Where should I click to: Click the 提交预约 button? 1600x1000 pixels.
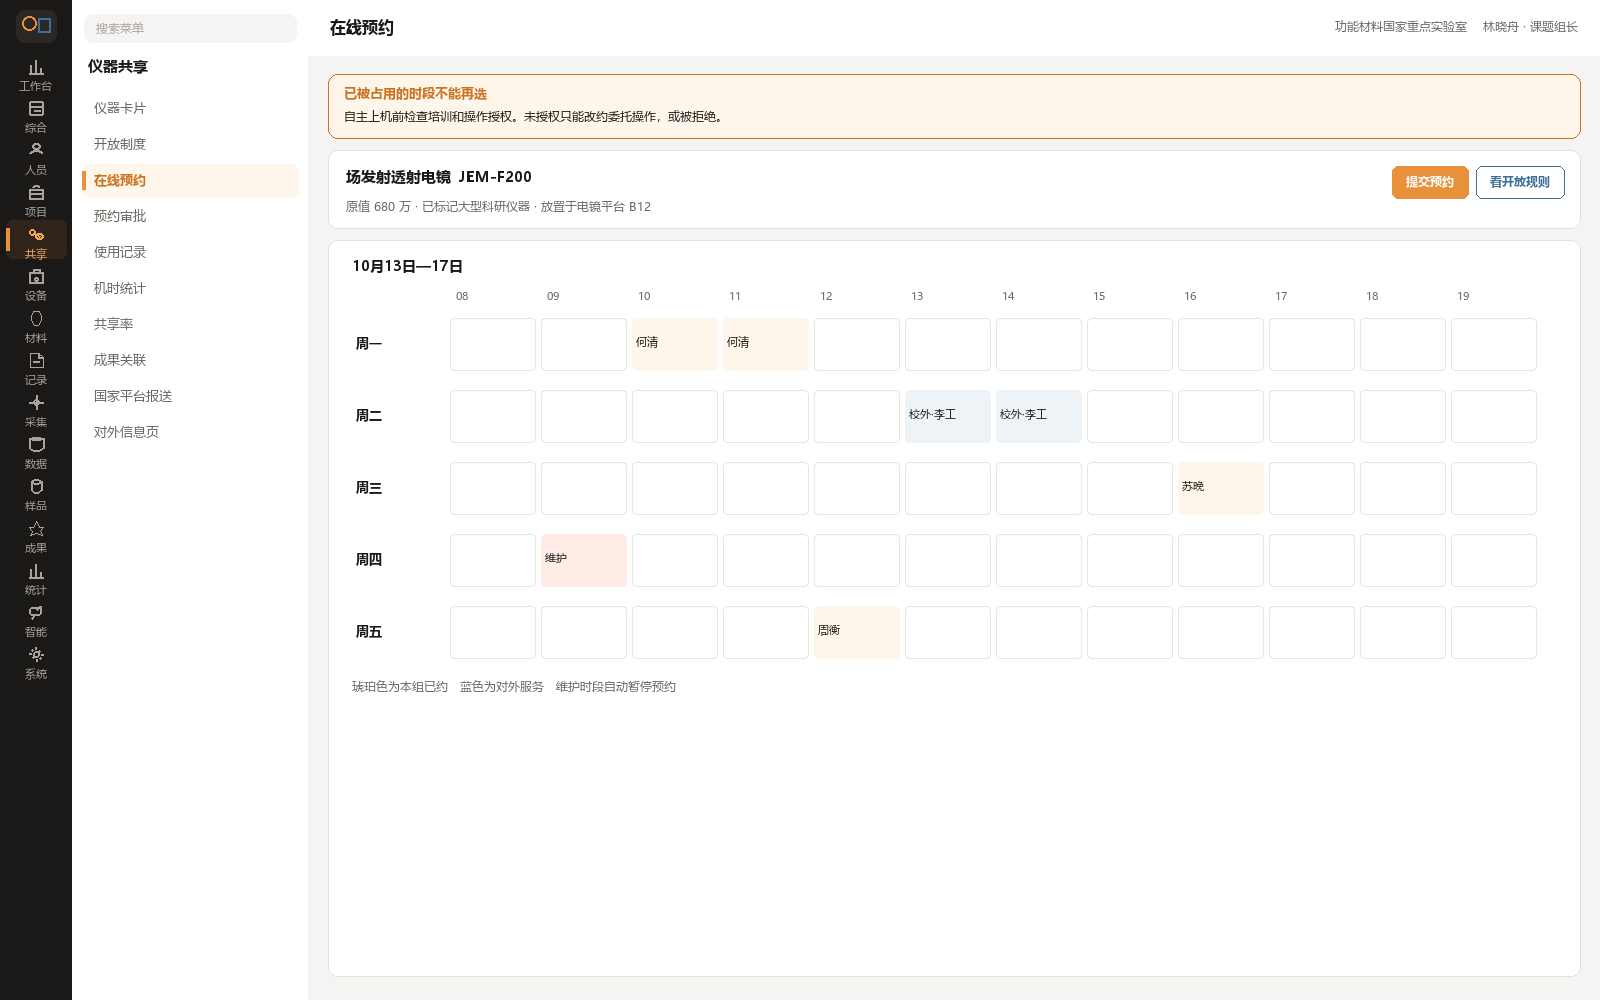tap(1430, 182)
